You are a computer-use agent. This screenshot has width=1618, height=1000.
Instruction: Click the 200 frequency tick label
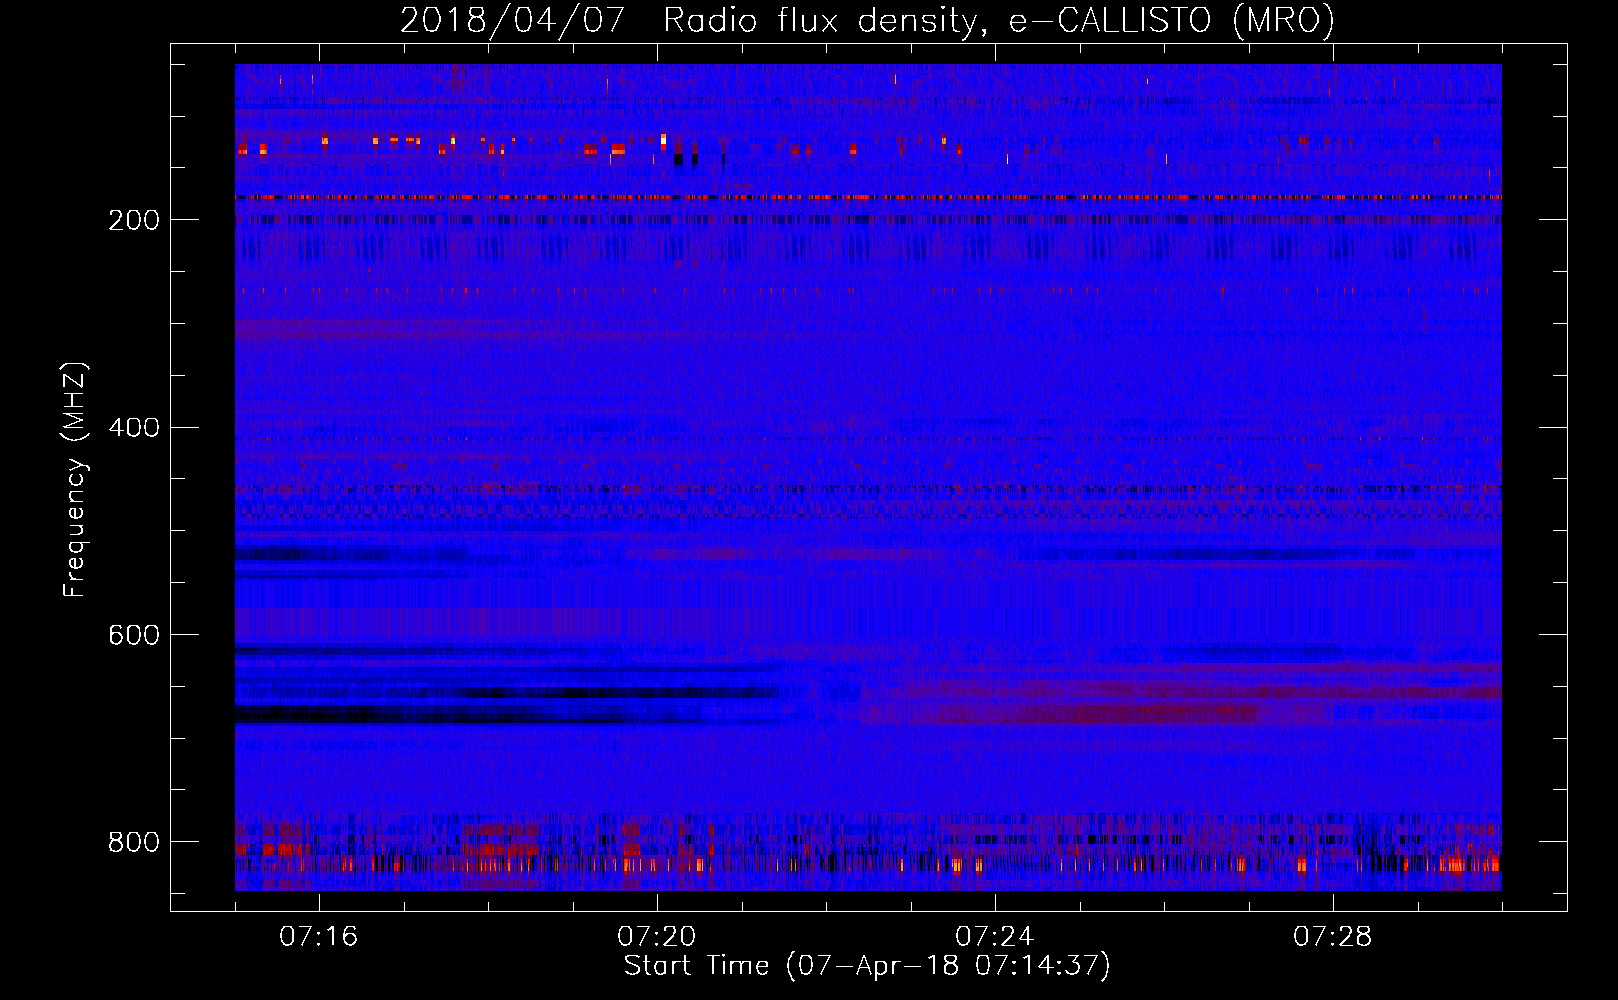(x=134, y=220)
